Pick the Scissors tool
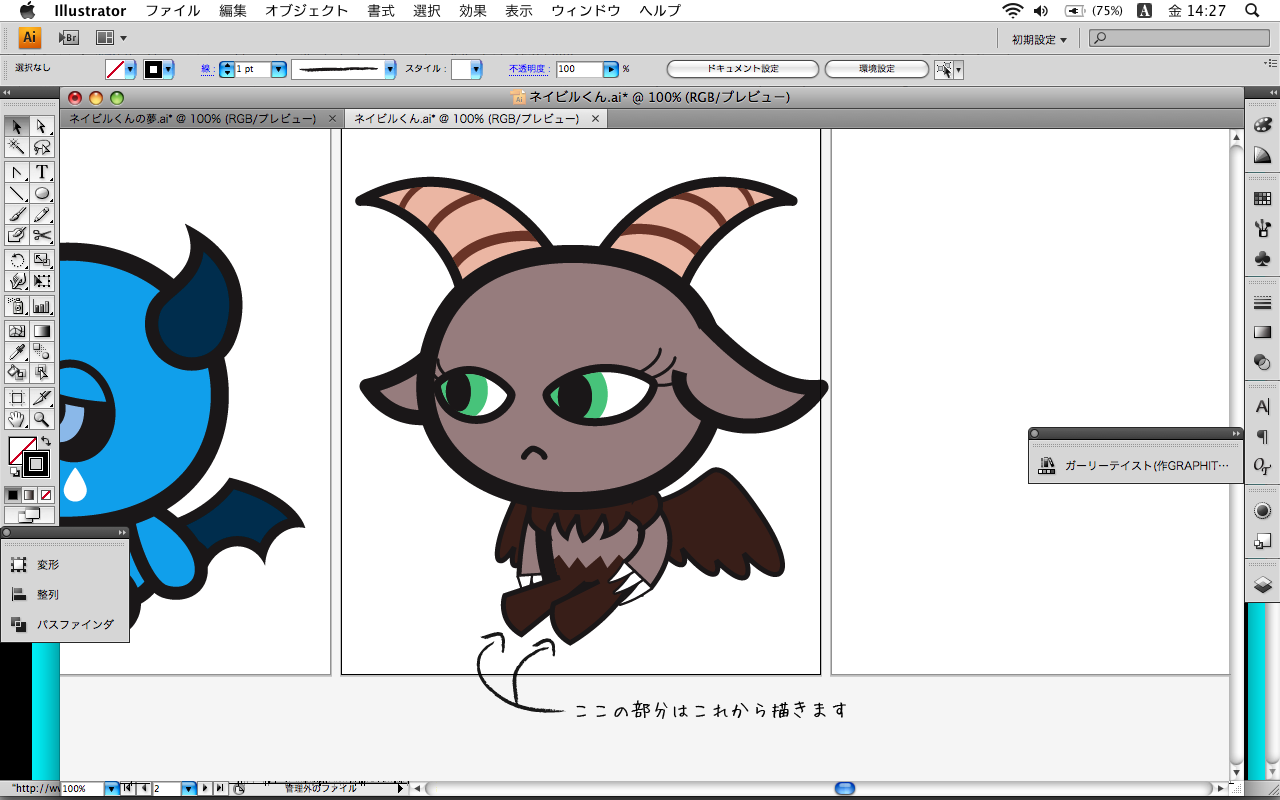Image resolution: width=1280 pixels, height=800 pixels. point(42,236)
